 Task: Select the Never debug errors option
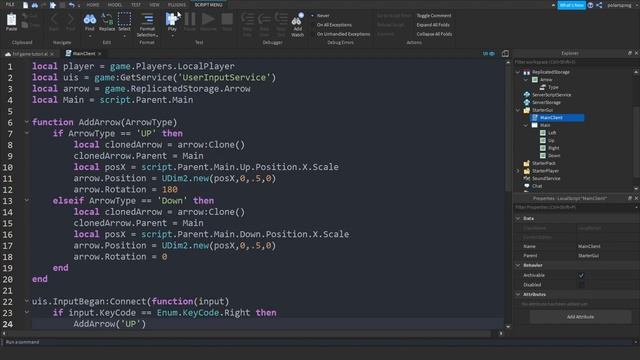point(323,16)
